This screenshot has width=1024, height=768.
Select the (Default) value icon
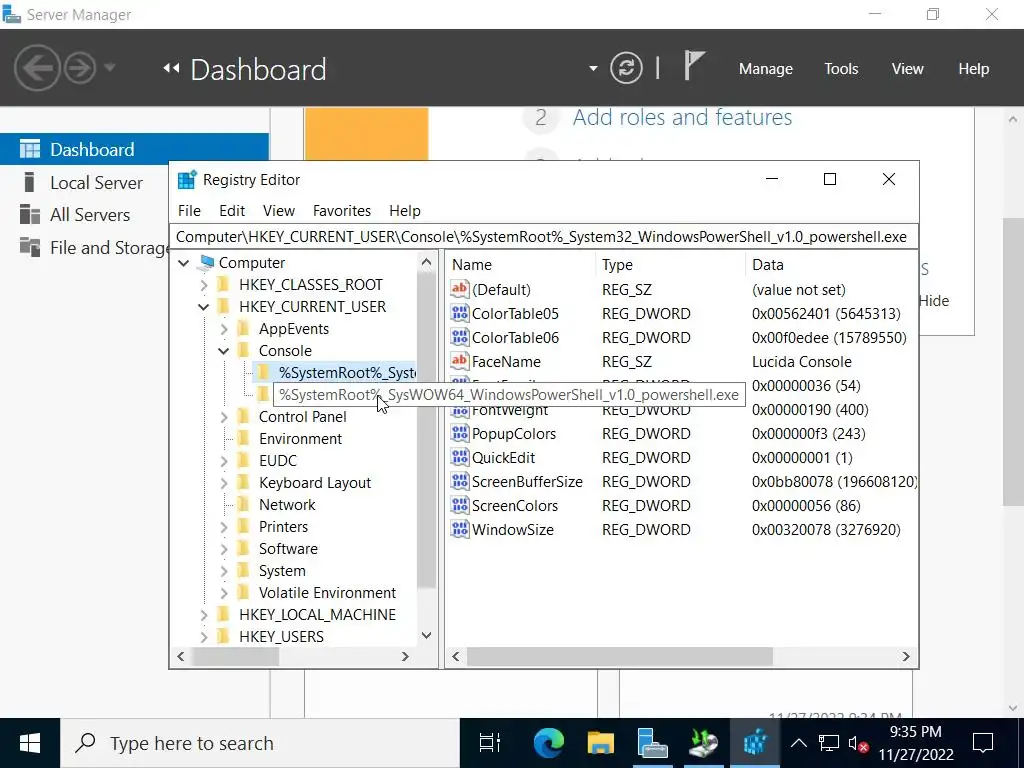click(x=460, y=289)
